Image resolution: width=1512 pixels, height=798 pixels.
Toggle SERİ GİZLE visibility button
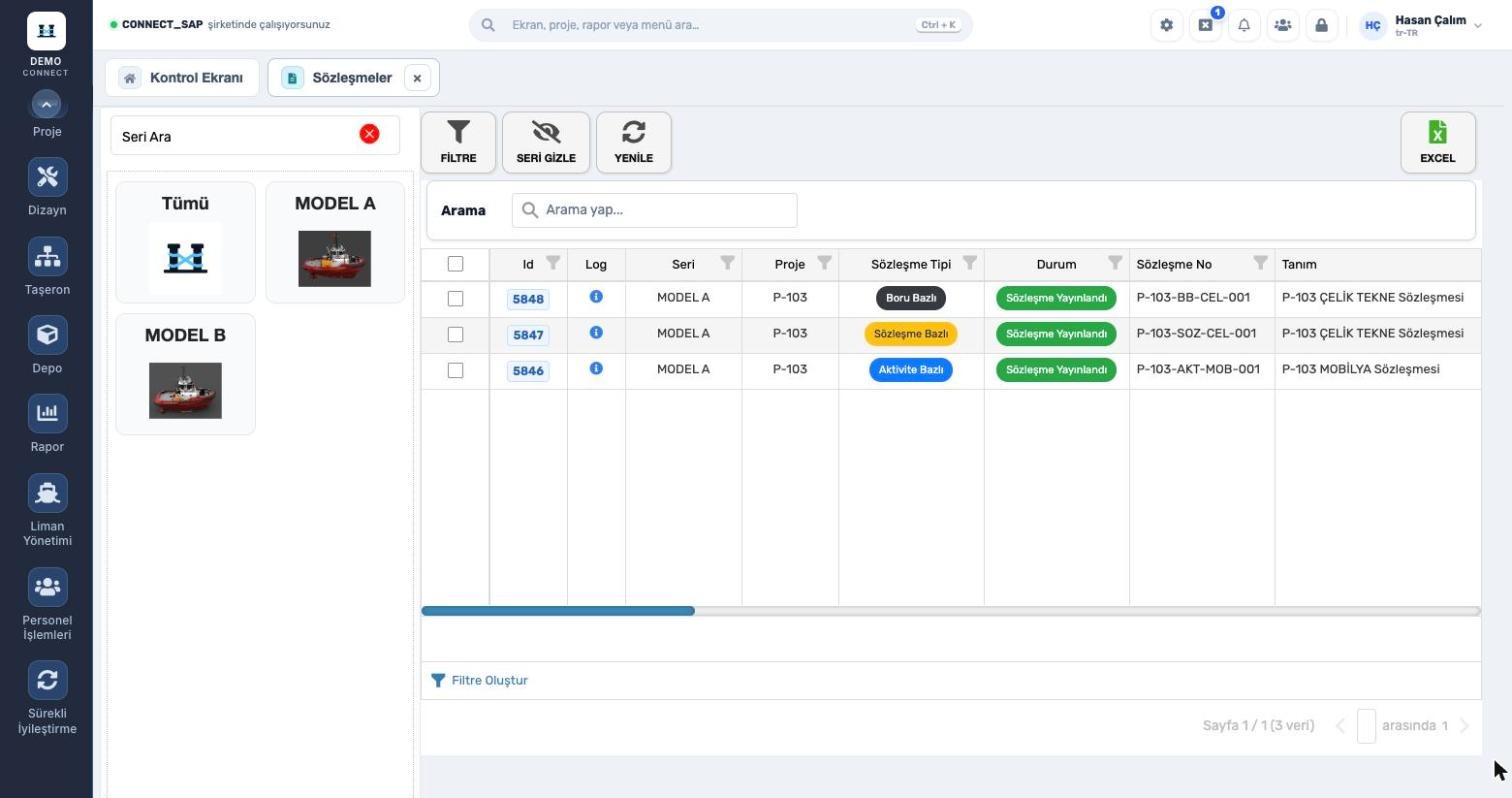[x=546, y=142]
